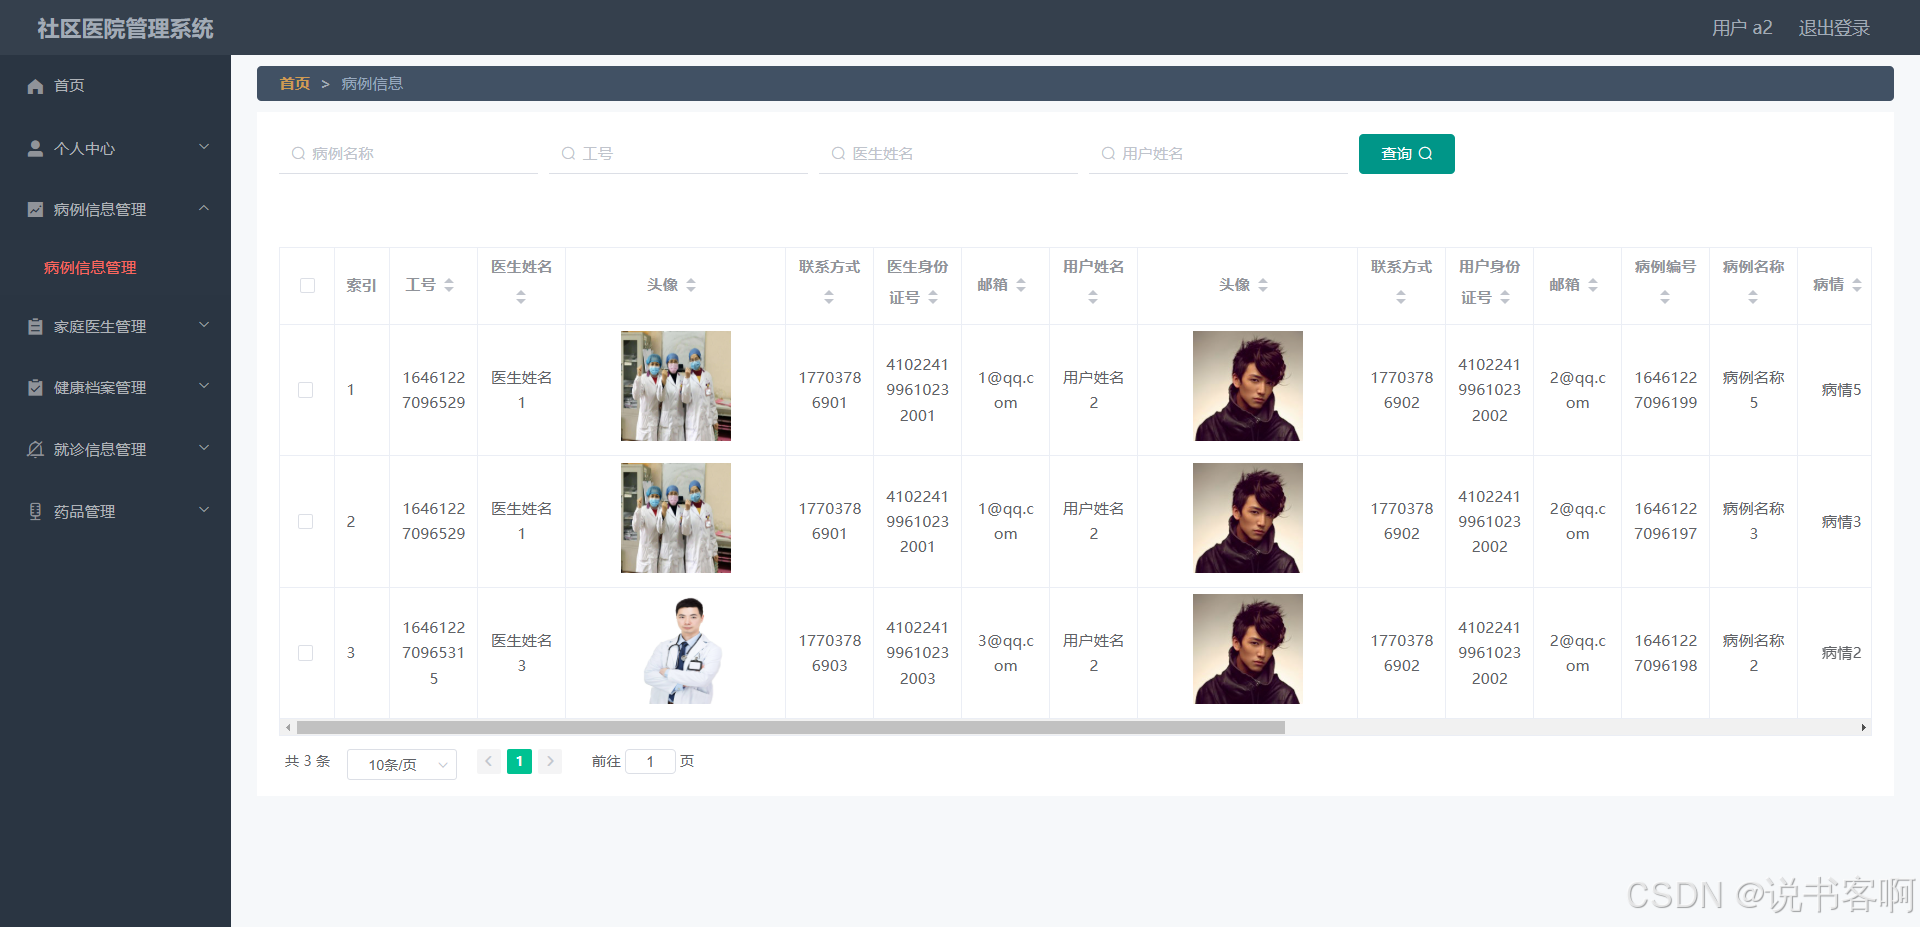
Task: Click scrollbar left arrow
Action: tap(288, 727)
